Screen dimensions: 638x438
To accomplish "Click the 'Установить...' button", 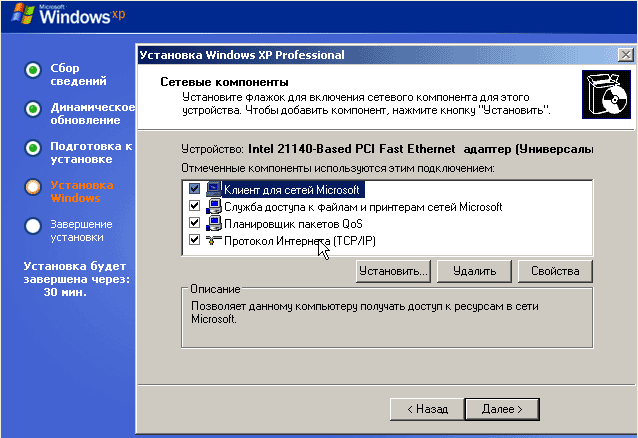I will pyautogui.click(x=393, y=271).
